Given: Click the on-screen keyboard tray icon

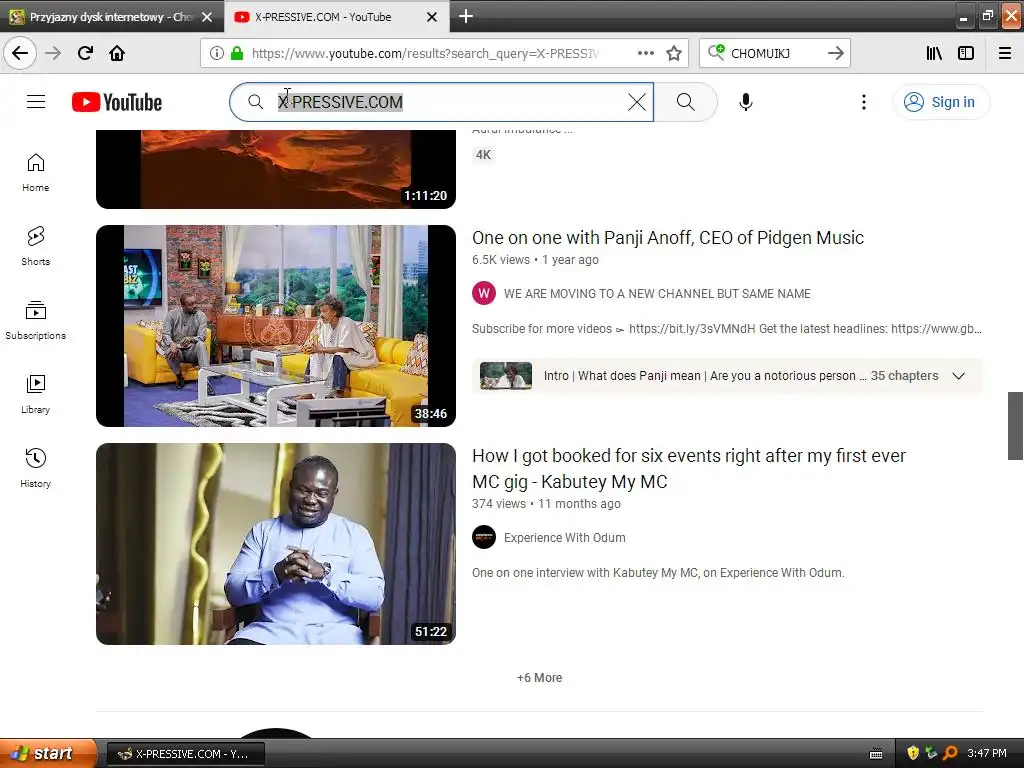Looking at the screenshot, I should pos(876,754).
